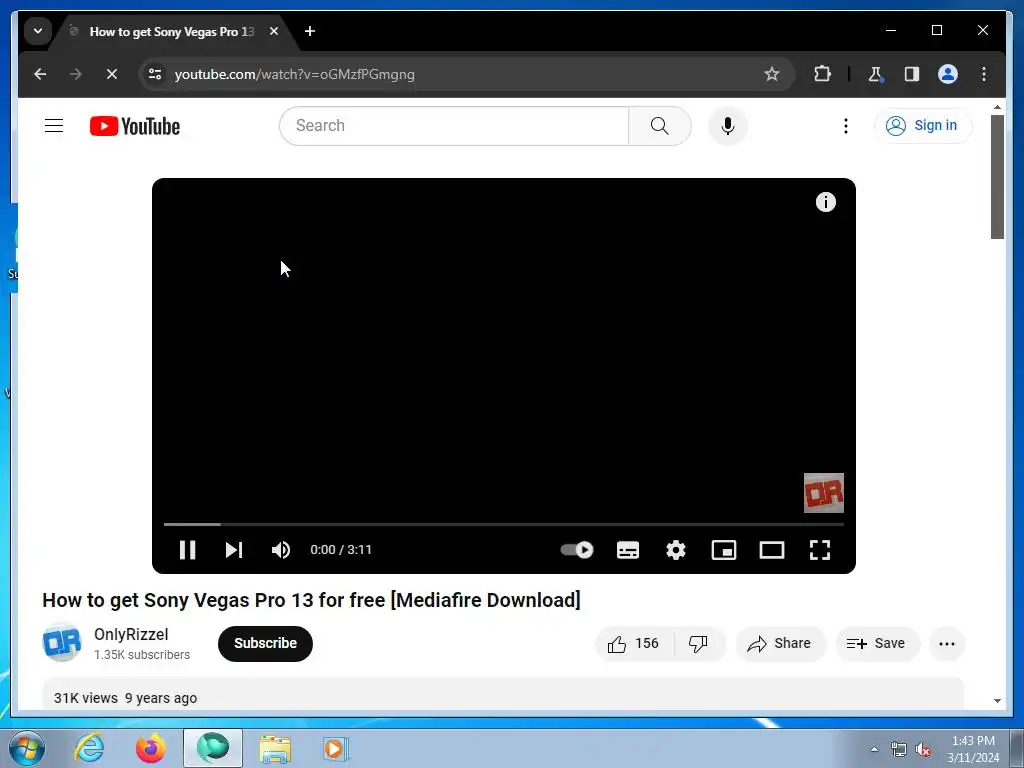The height and width of the screenshot is (768, 1024).
Task: Search with your voice microphone
Action: [x=728, y=125]
